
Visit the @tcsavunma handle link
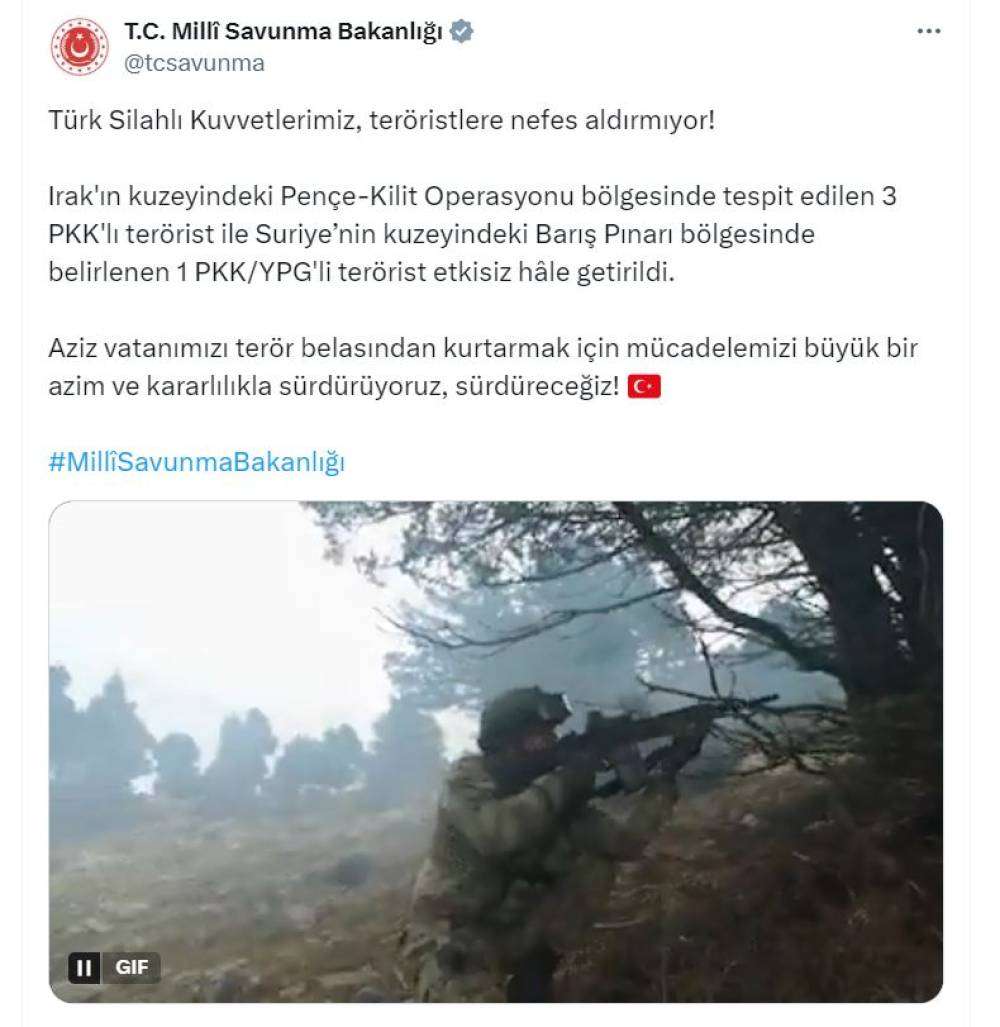(x=194, y=63)
